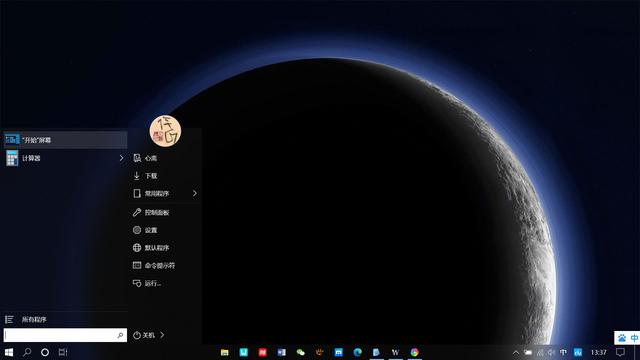Expand the 常用程序 submenu chevron
This screenshot has height=360, width=640.
(x=195, y=193)
